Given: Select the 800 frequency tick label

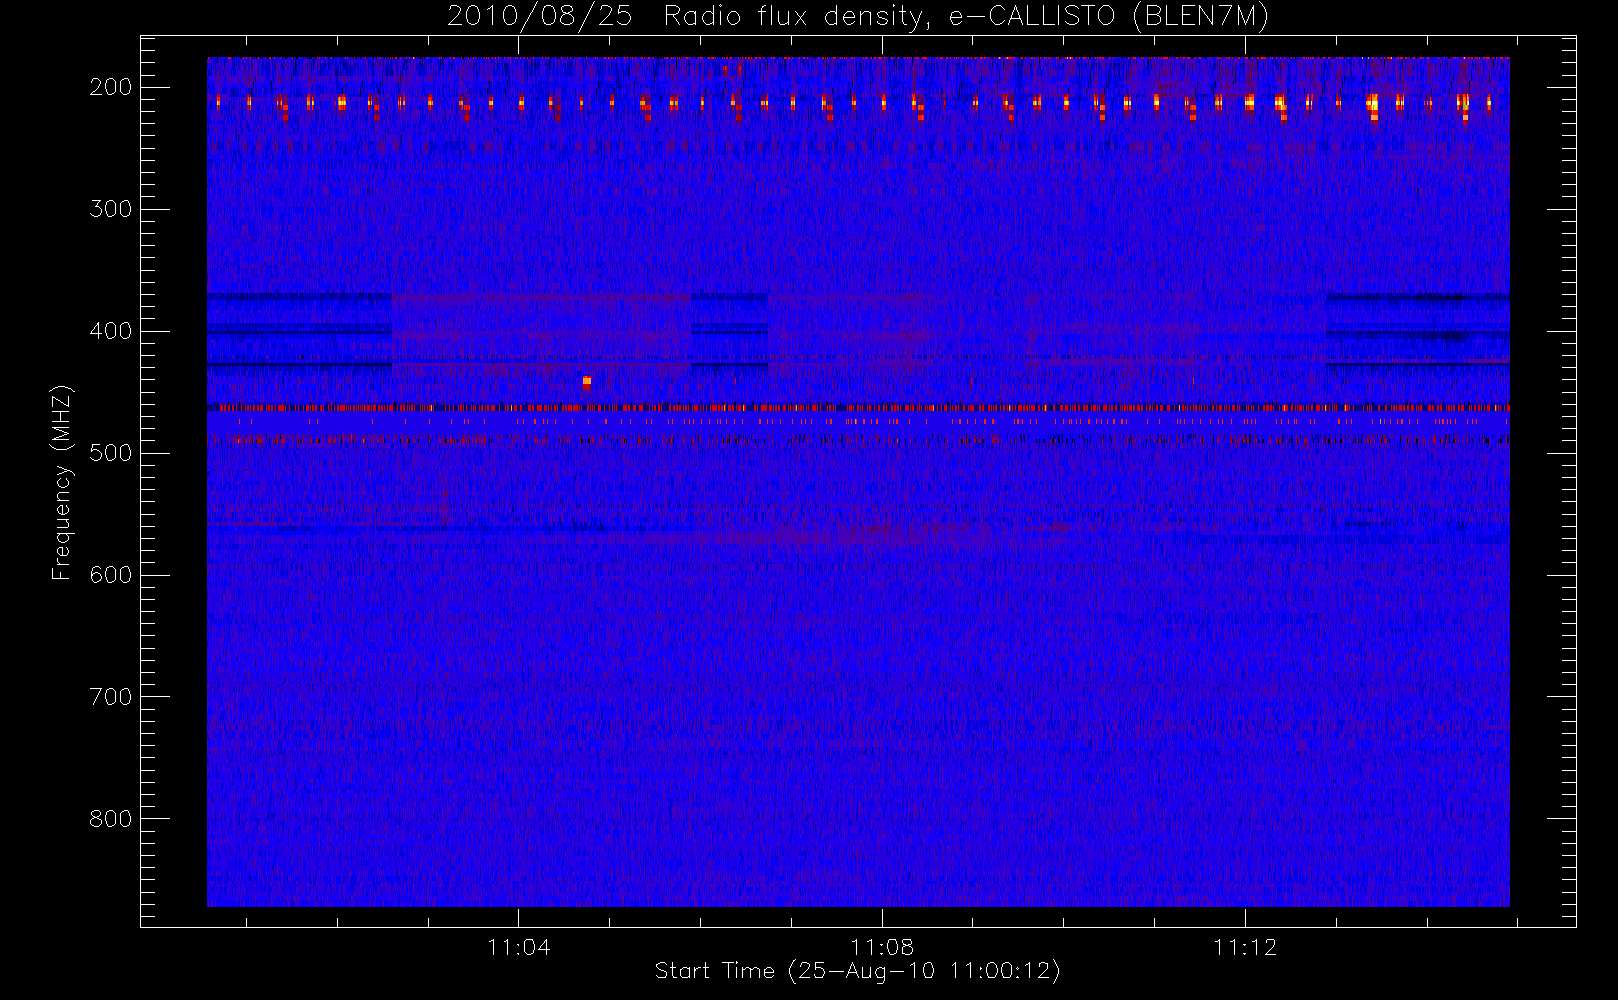Looking at the screenshot, I should click(x=111, y=819).
